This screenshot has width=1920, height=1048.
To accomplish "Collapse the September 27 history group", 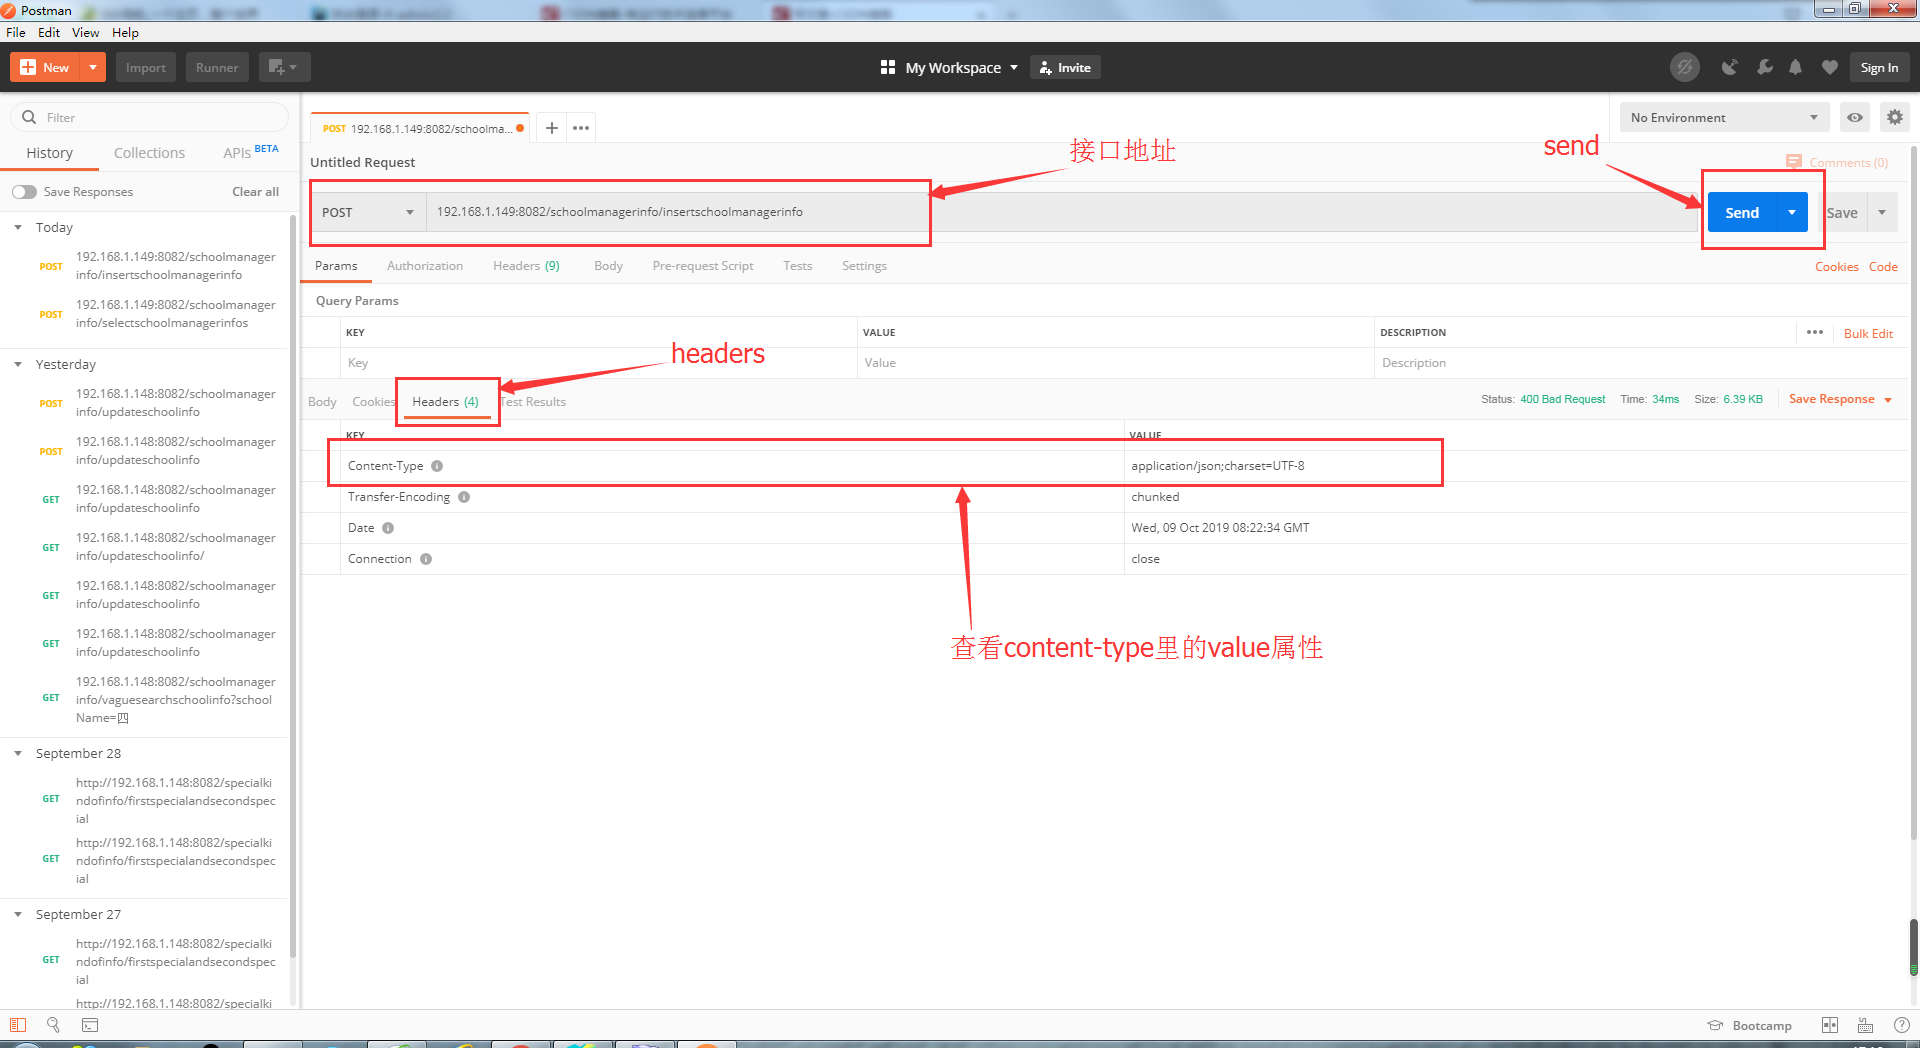I will click(18, 915).
